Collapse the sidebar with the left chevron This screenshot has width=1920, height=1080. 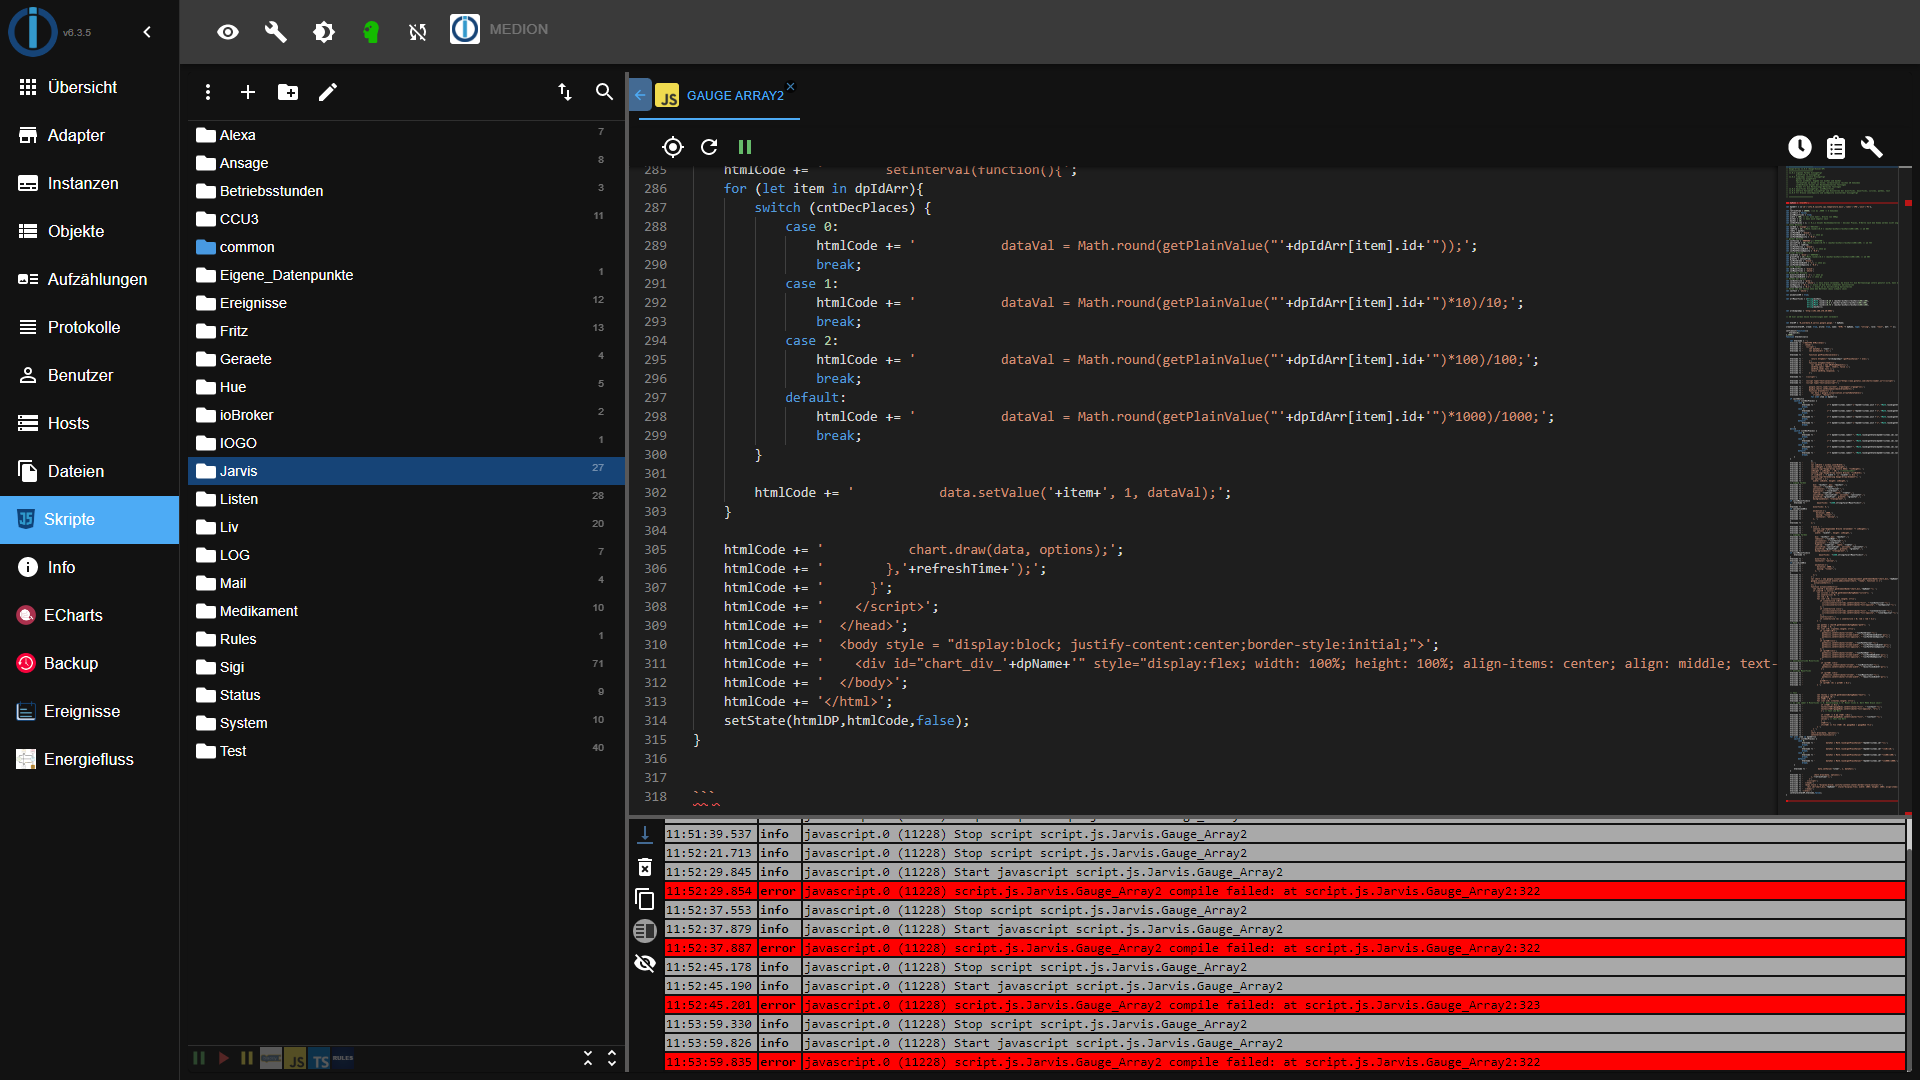tap(147, 32)
